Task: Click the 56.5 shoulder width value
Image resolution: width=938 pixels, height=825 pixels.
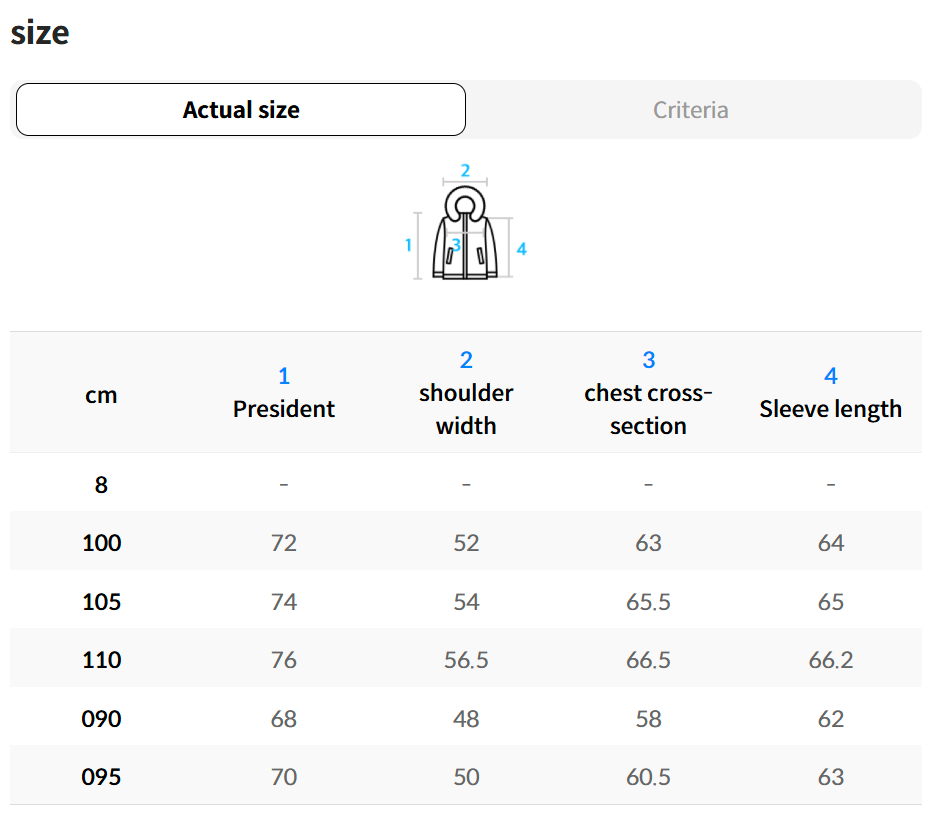Action: [466, 660]
